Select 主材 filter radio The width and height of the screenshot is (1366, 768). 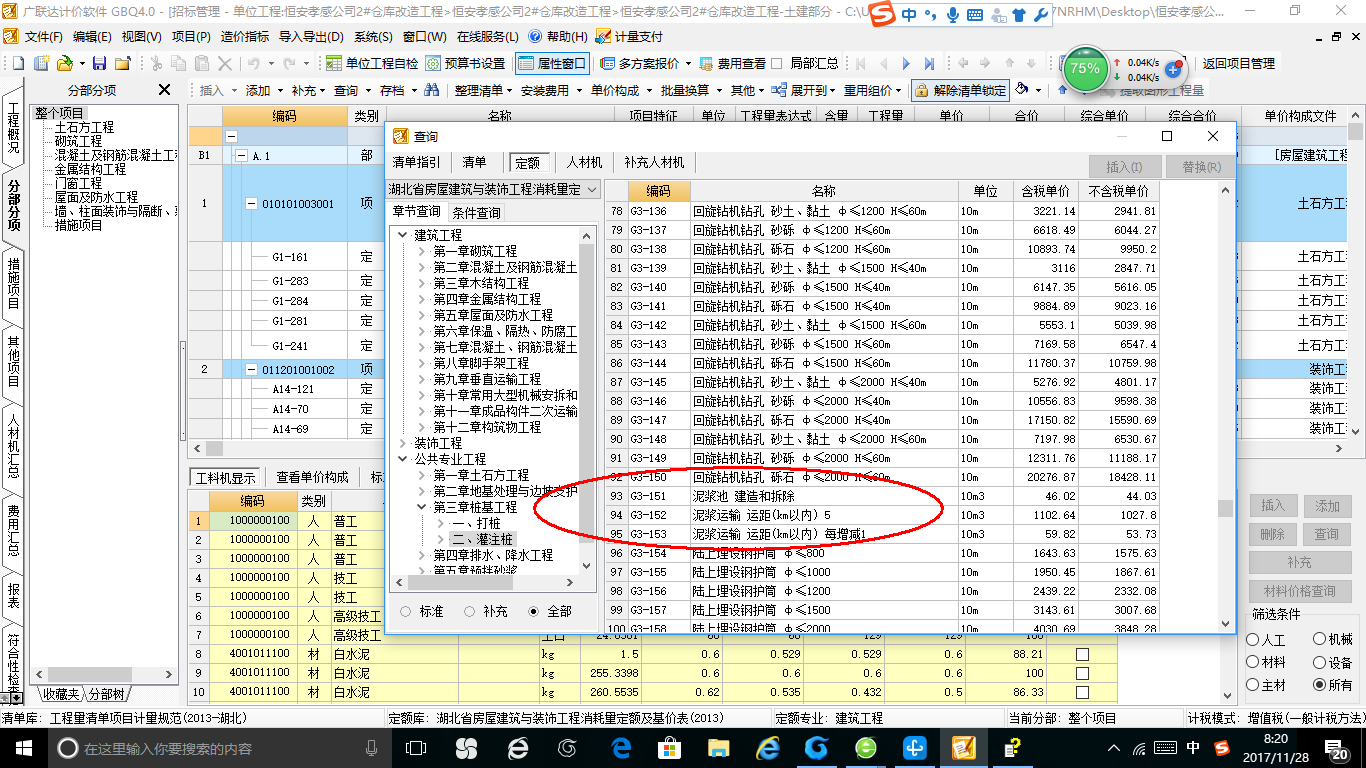1253,685
